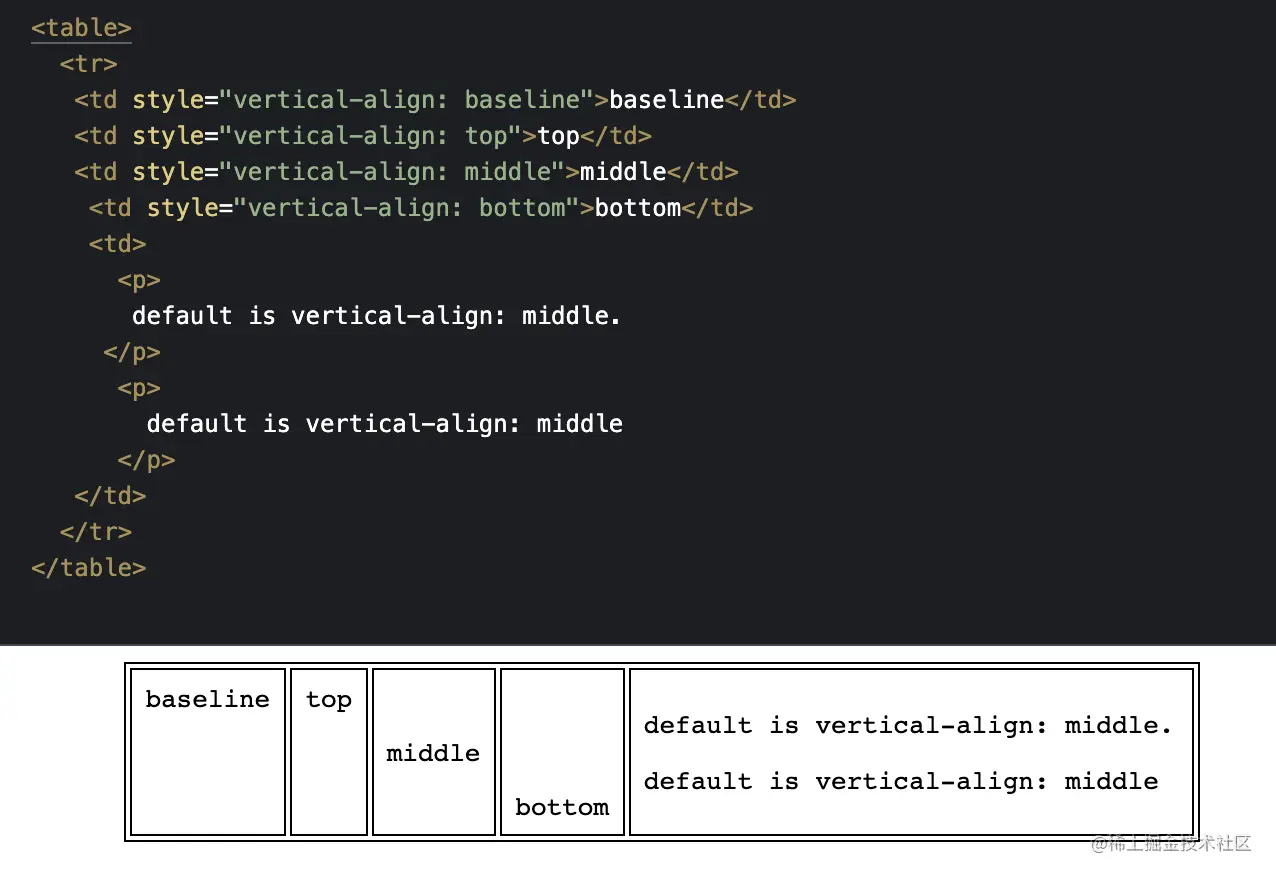Click the 'baseline' text in the code

666,100
